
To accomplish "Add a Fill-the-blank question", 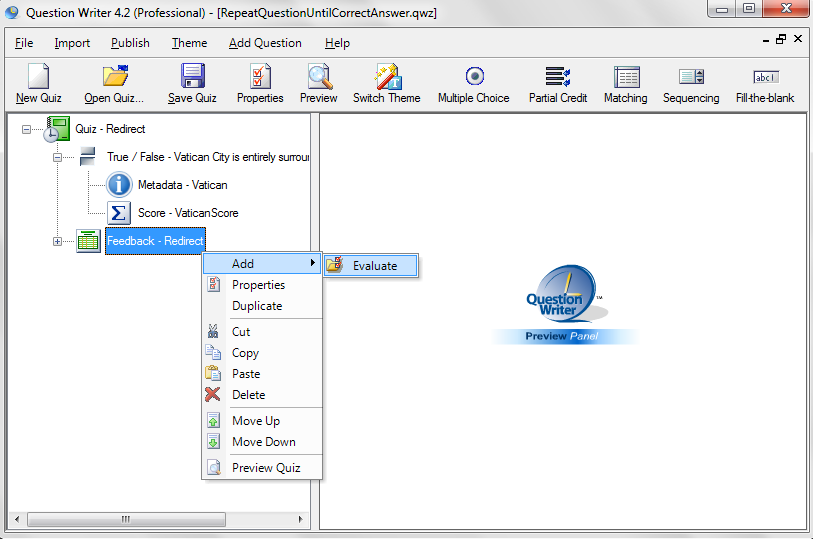I will click(x=766, y=77).
